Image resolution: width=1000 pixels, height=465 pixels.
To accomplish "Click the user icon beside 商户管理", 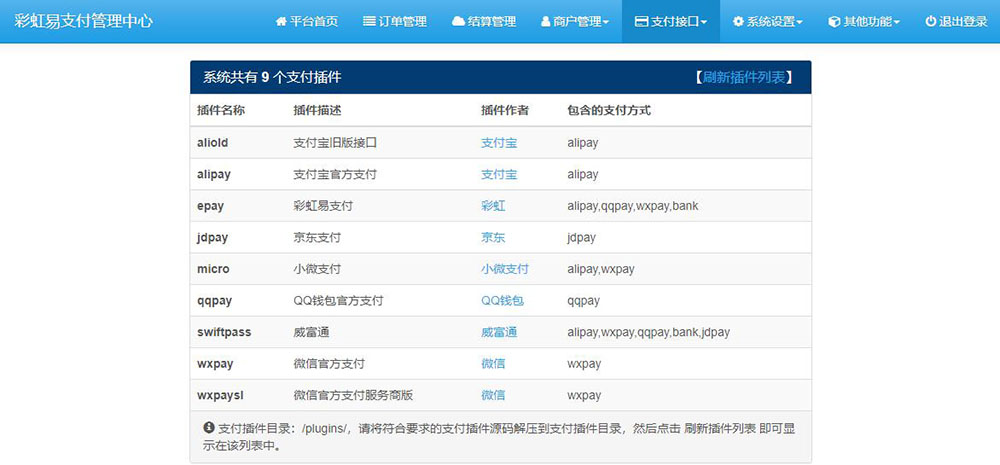I will pos(545,22).
